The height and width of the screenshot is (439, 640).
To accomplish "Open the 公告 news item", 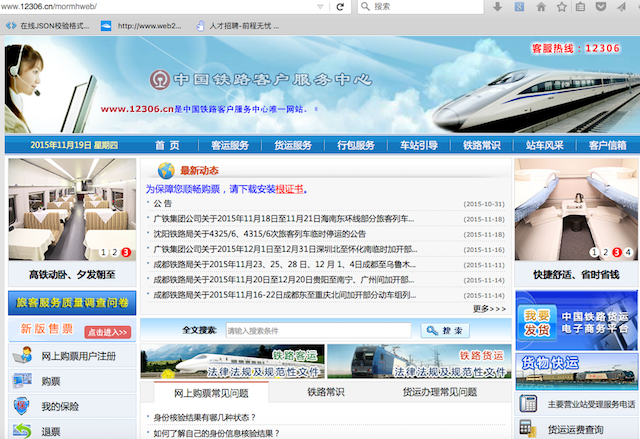I will click(x=162, y=204).
